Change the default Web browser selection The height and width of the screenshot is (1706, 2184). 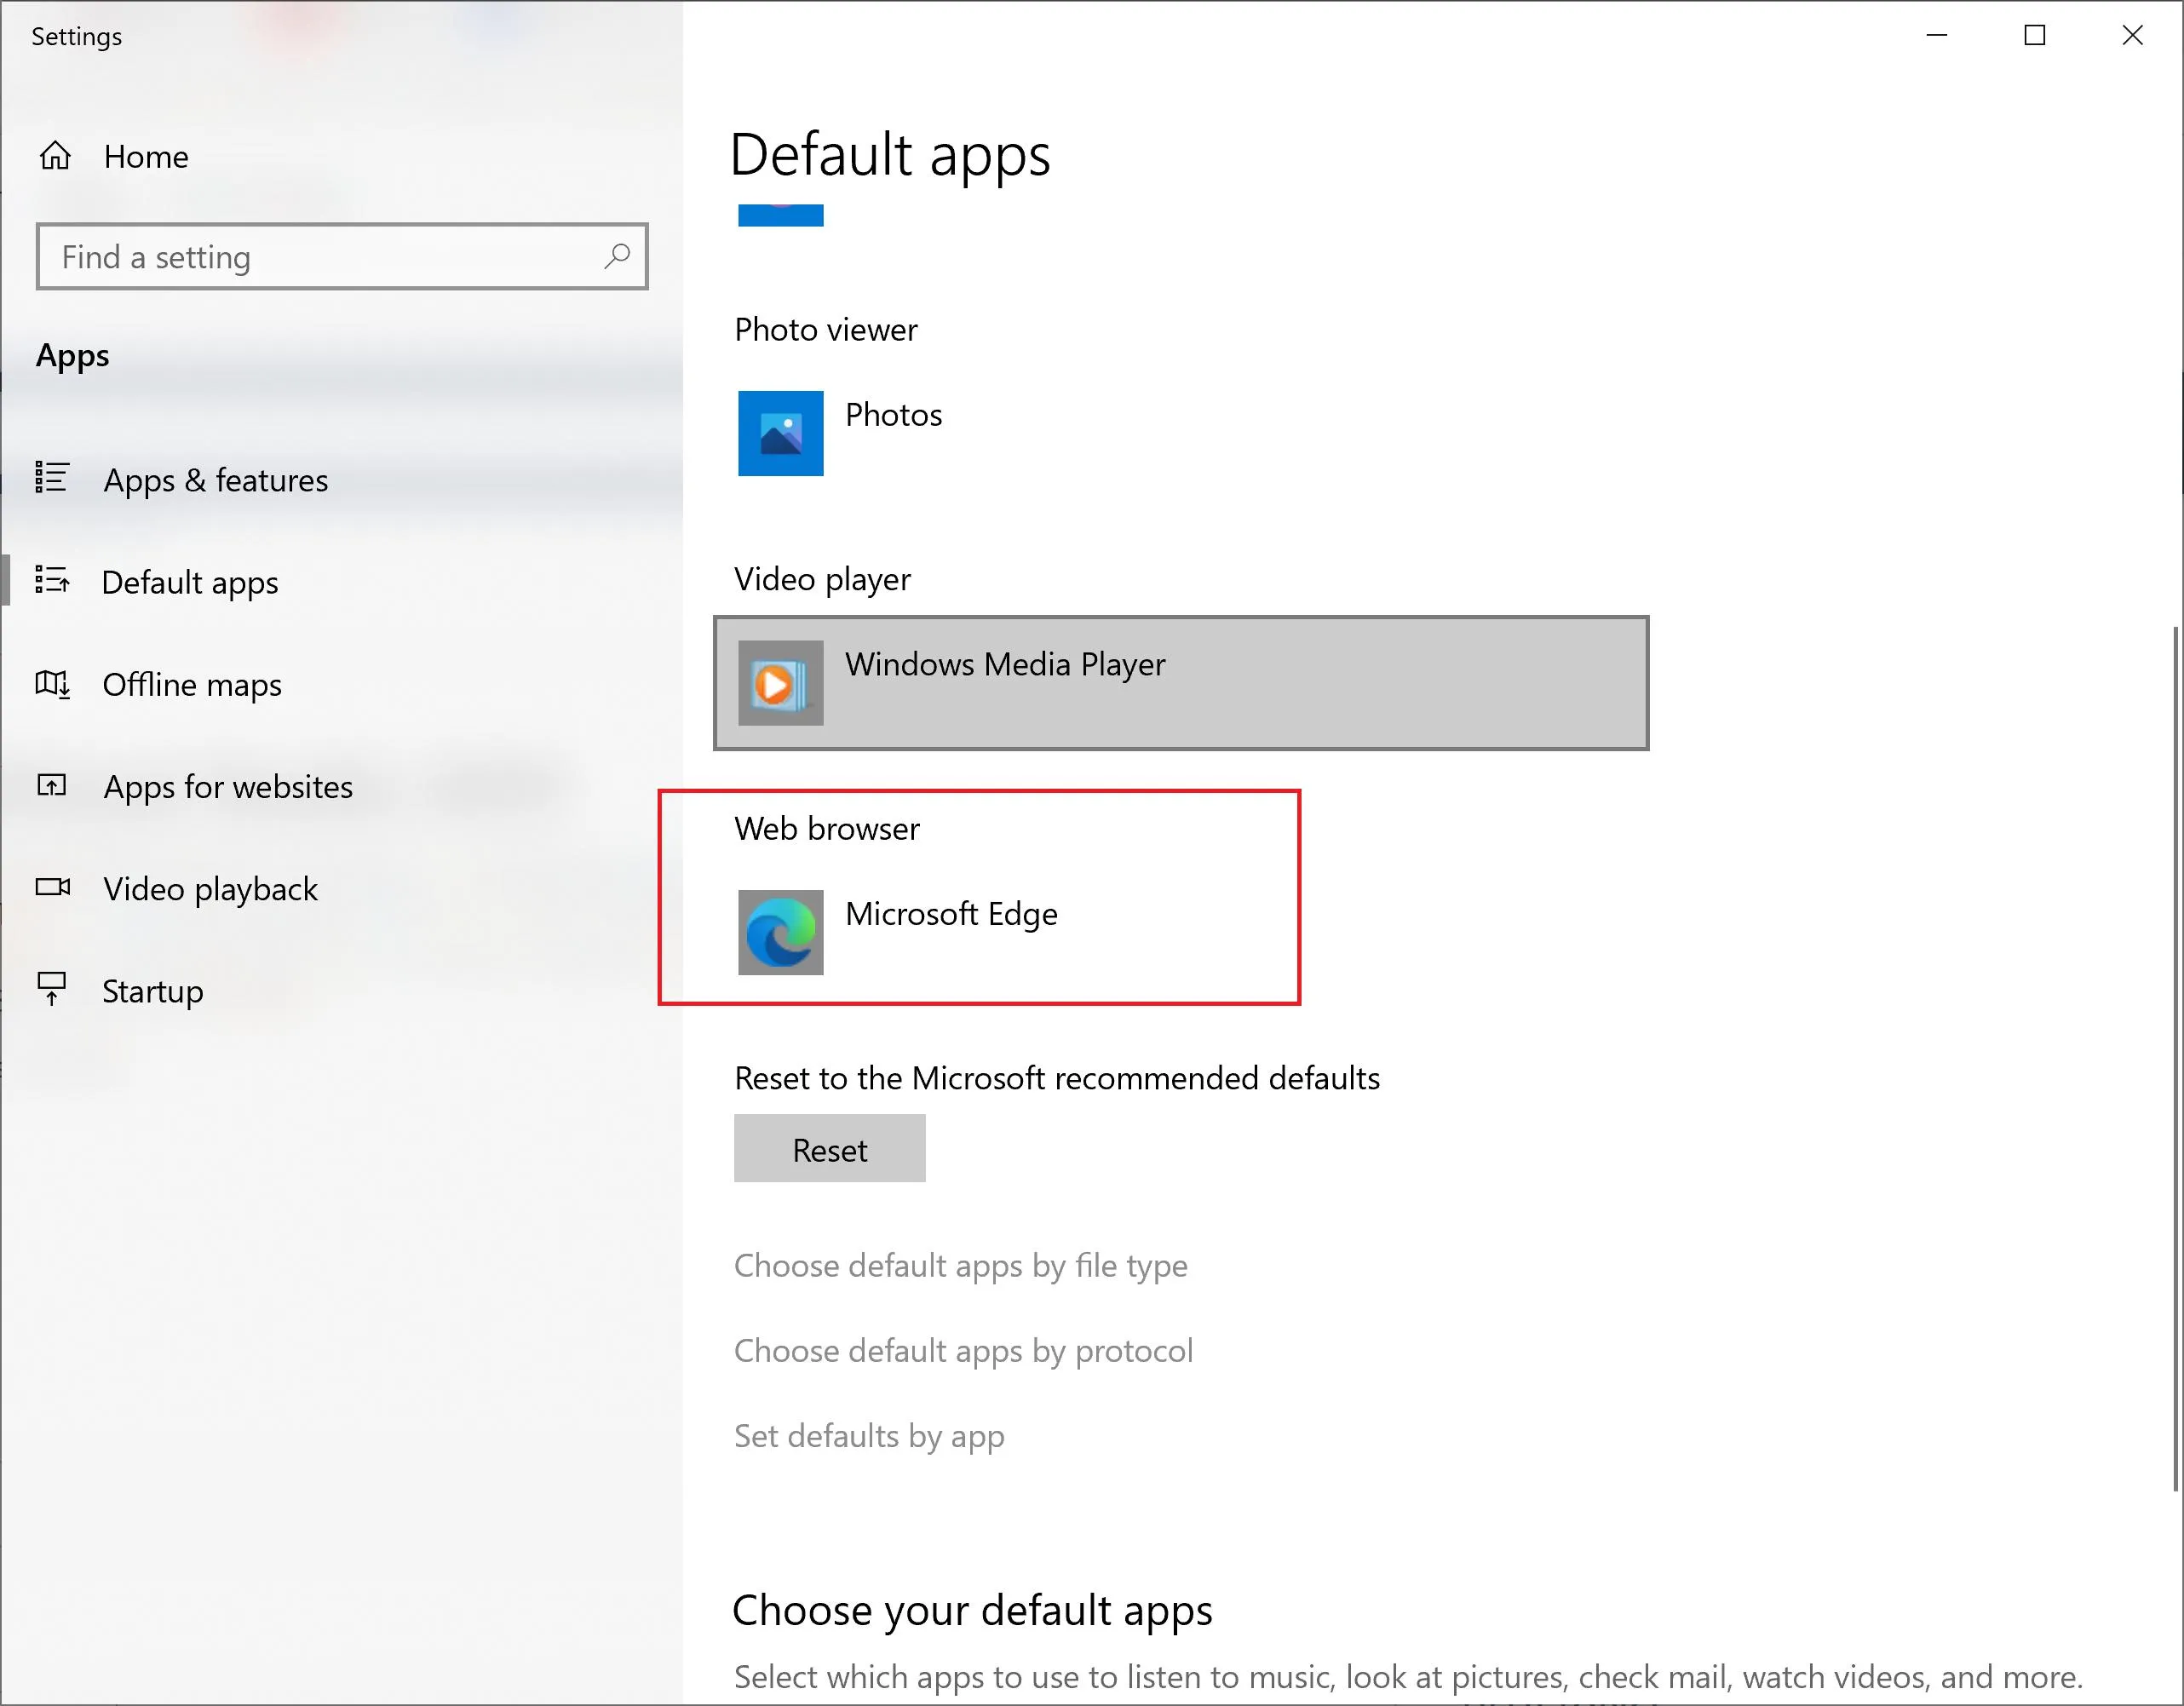pyautogui.click(x=950, y=914)
